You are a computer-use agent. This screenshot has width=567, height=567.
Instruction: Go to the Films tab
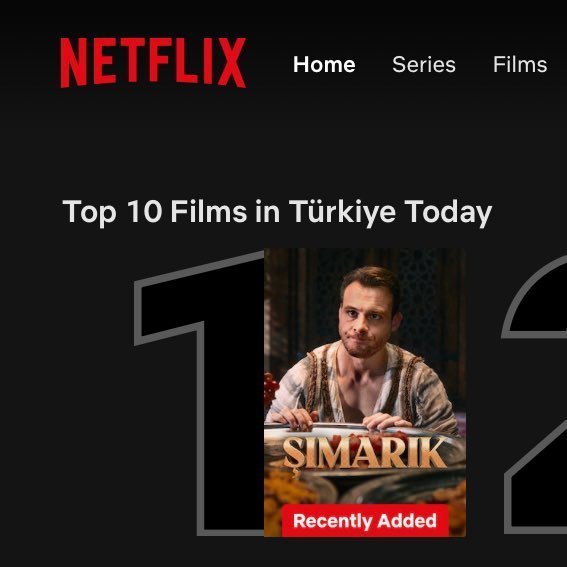[x=520, y=65]
